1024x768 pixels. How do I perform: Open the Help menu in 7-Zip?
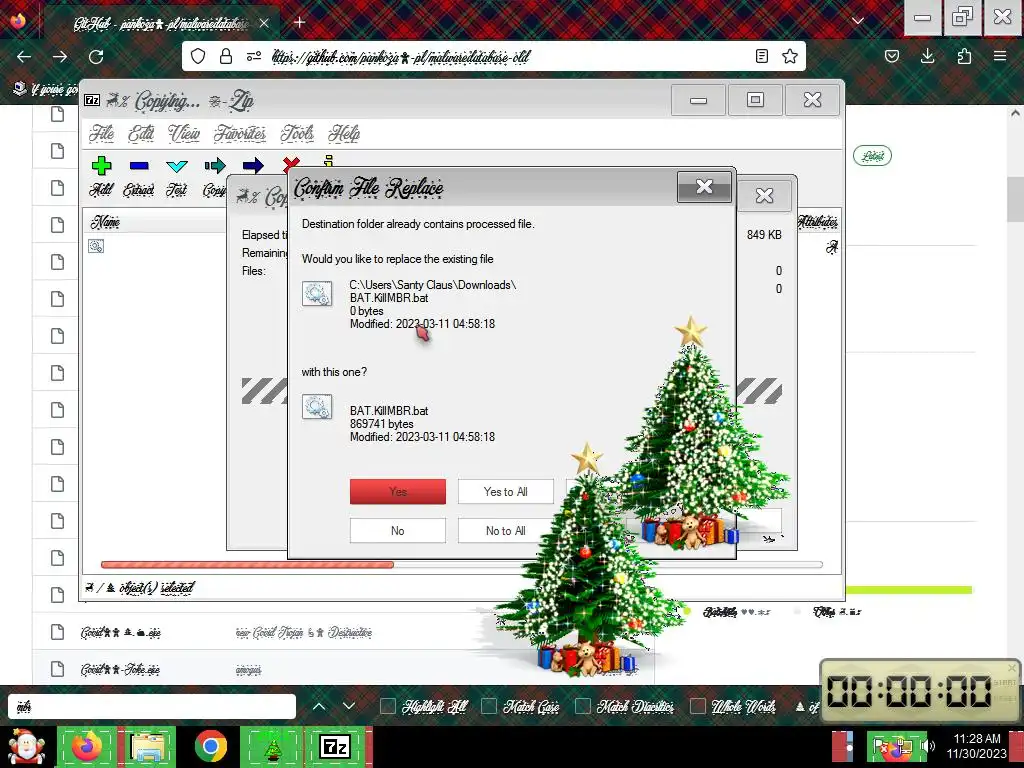[x=344, y=133]
